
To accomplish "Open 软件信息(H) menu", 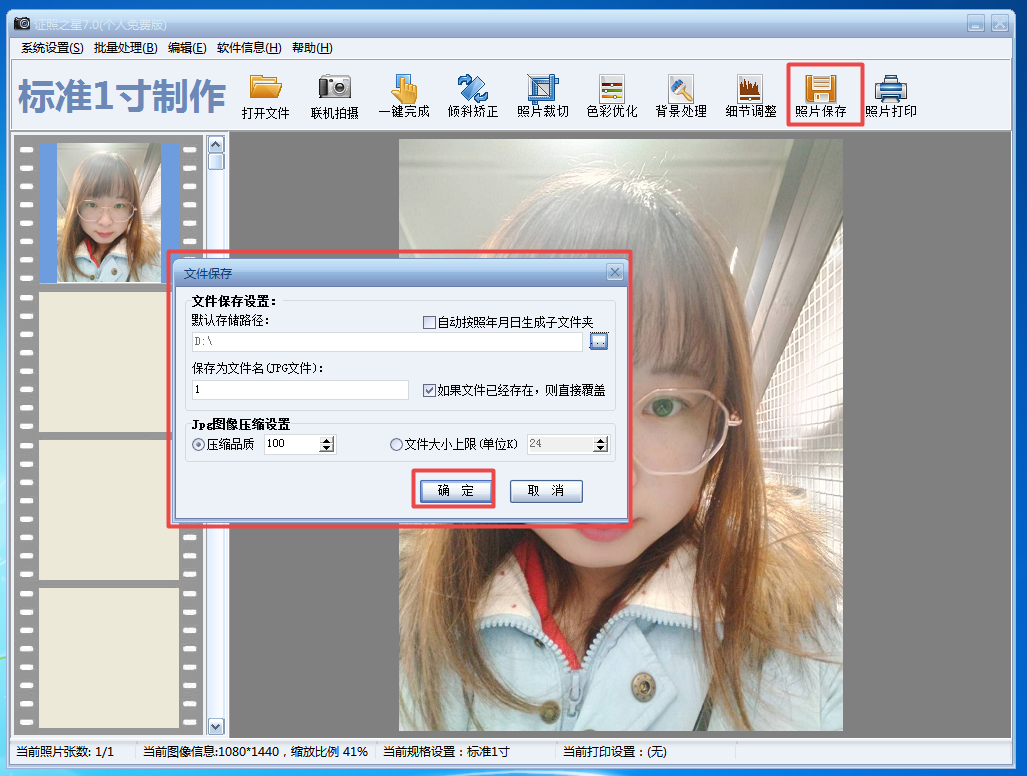I will coord(250,48).
